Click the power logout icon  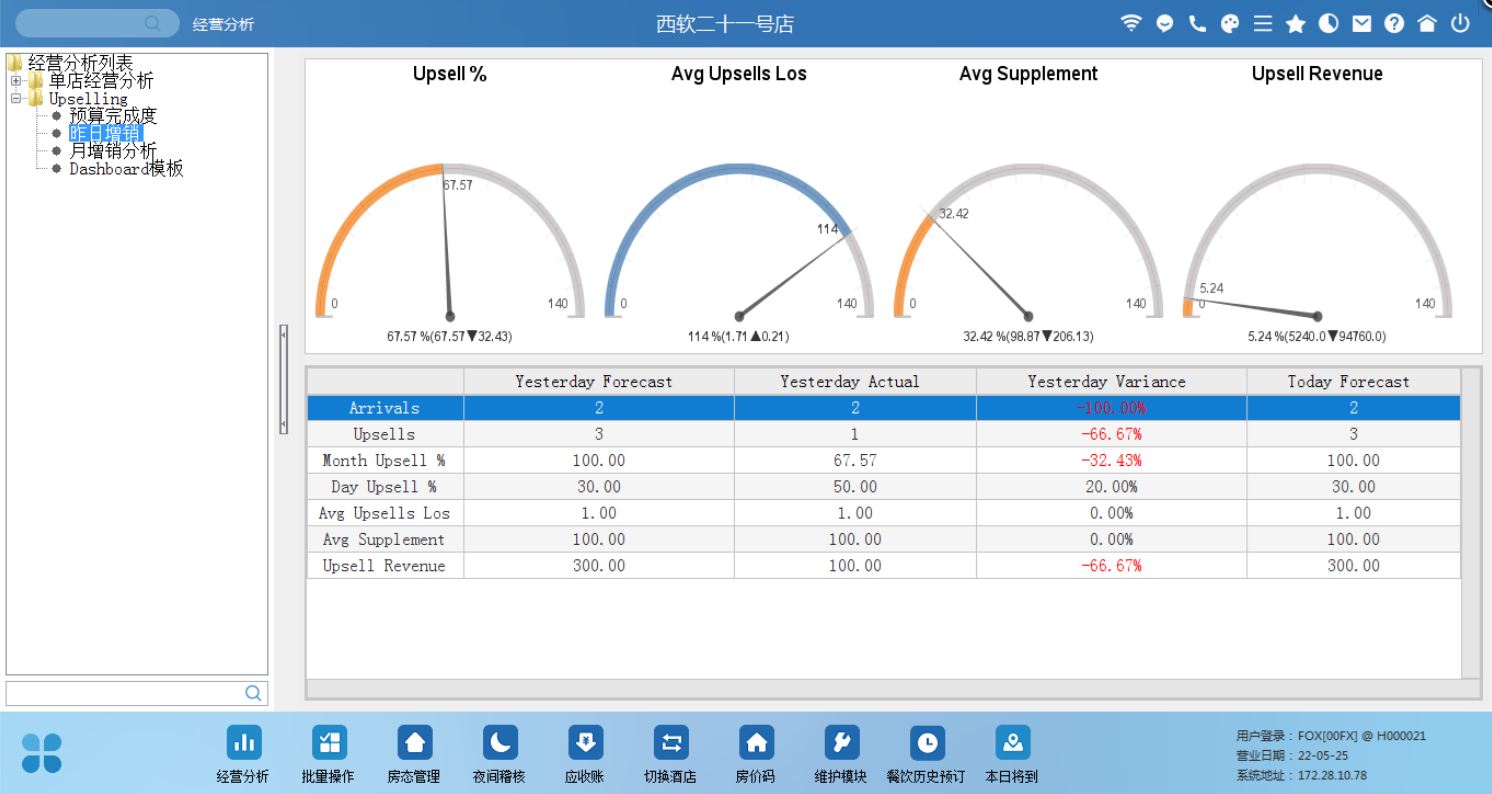pyautogui.click(x=1461, y=23)
